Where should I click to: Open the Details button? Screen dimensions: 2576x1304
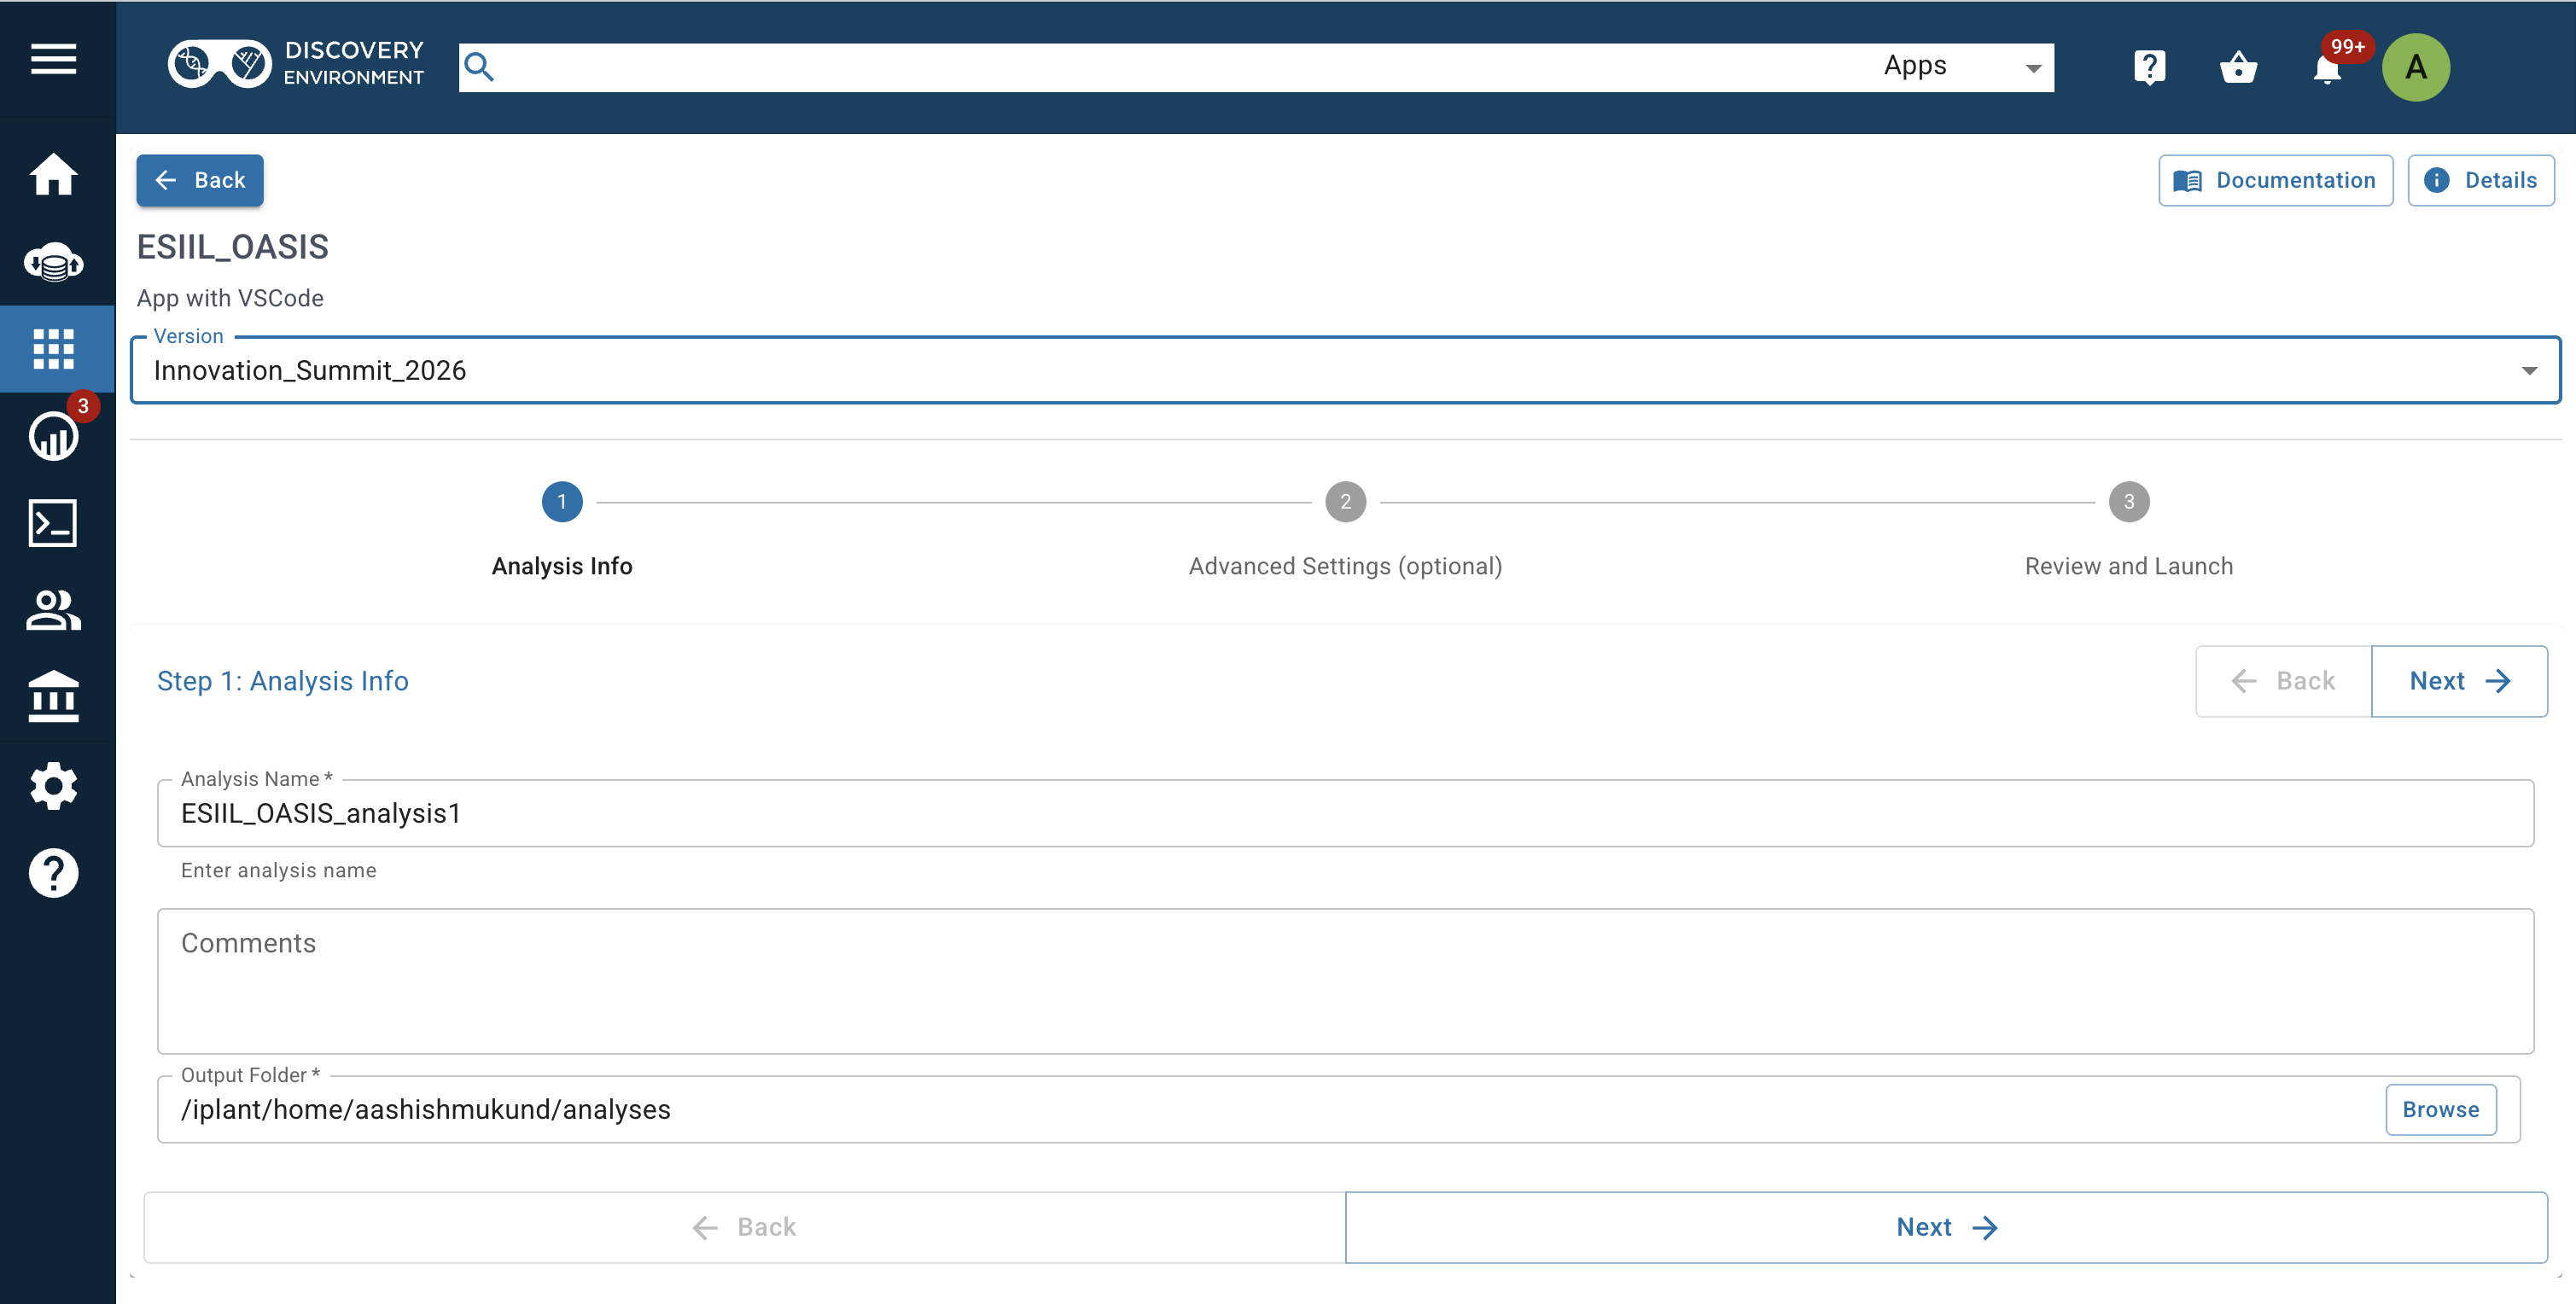point(2480,180)
